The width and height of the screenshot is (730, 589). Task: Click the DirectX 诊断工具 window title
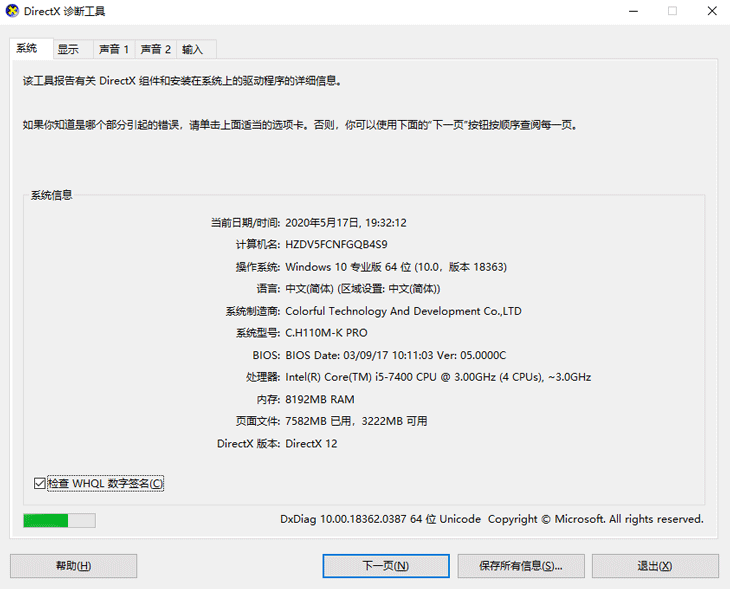tap(64, 11)
